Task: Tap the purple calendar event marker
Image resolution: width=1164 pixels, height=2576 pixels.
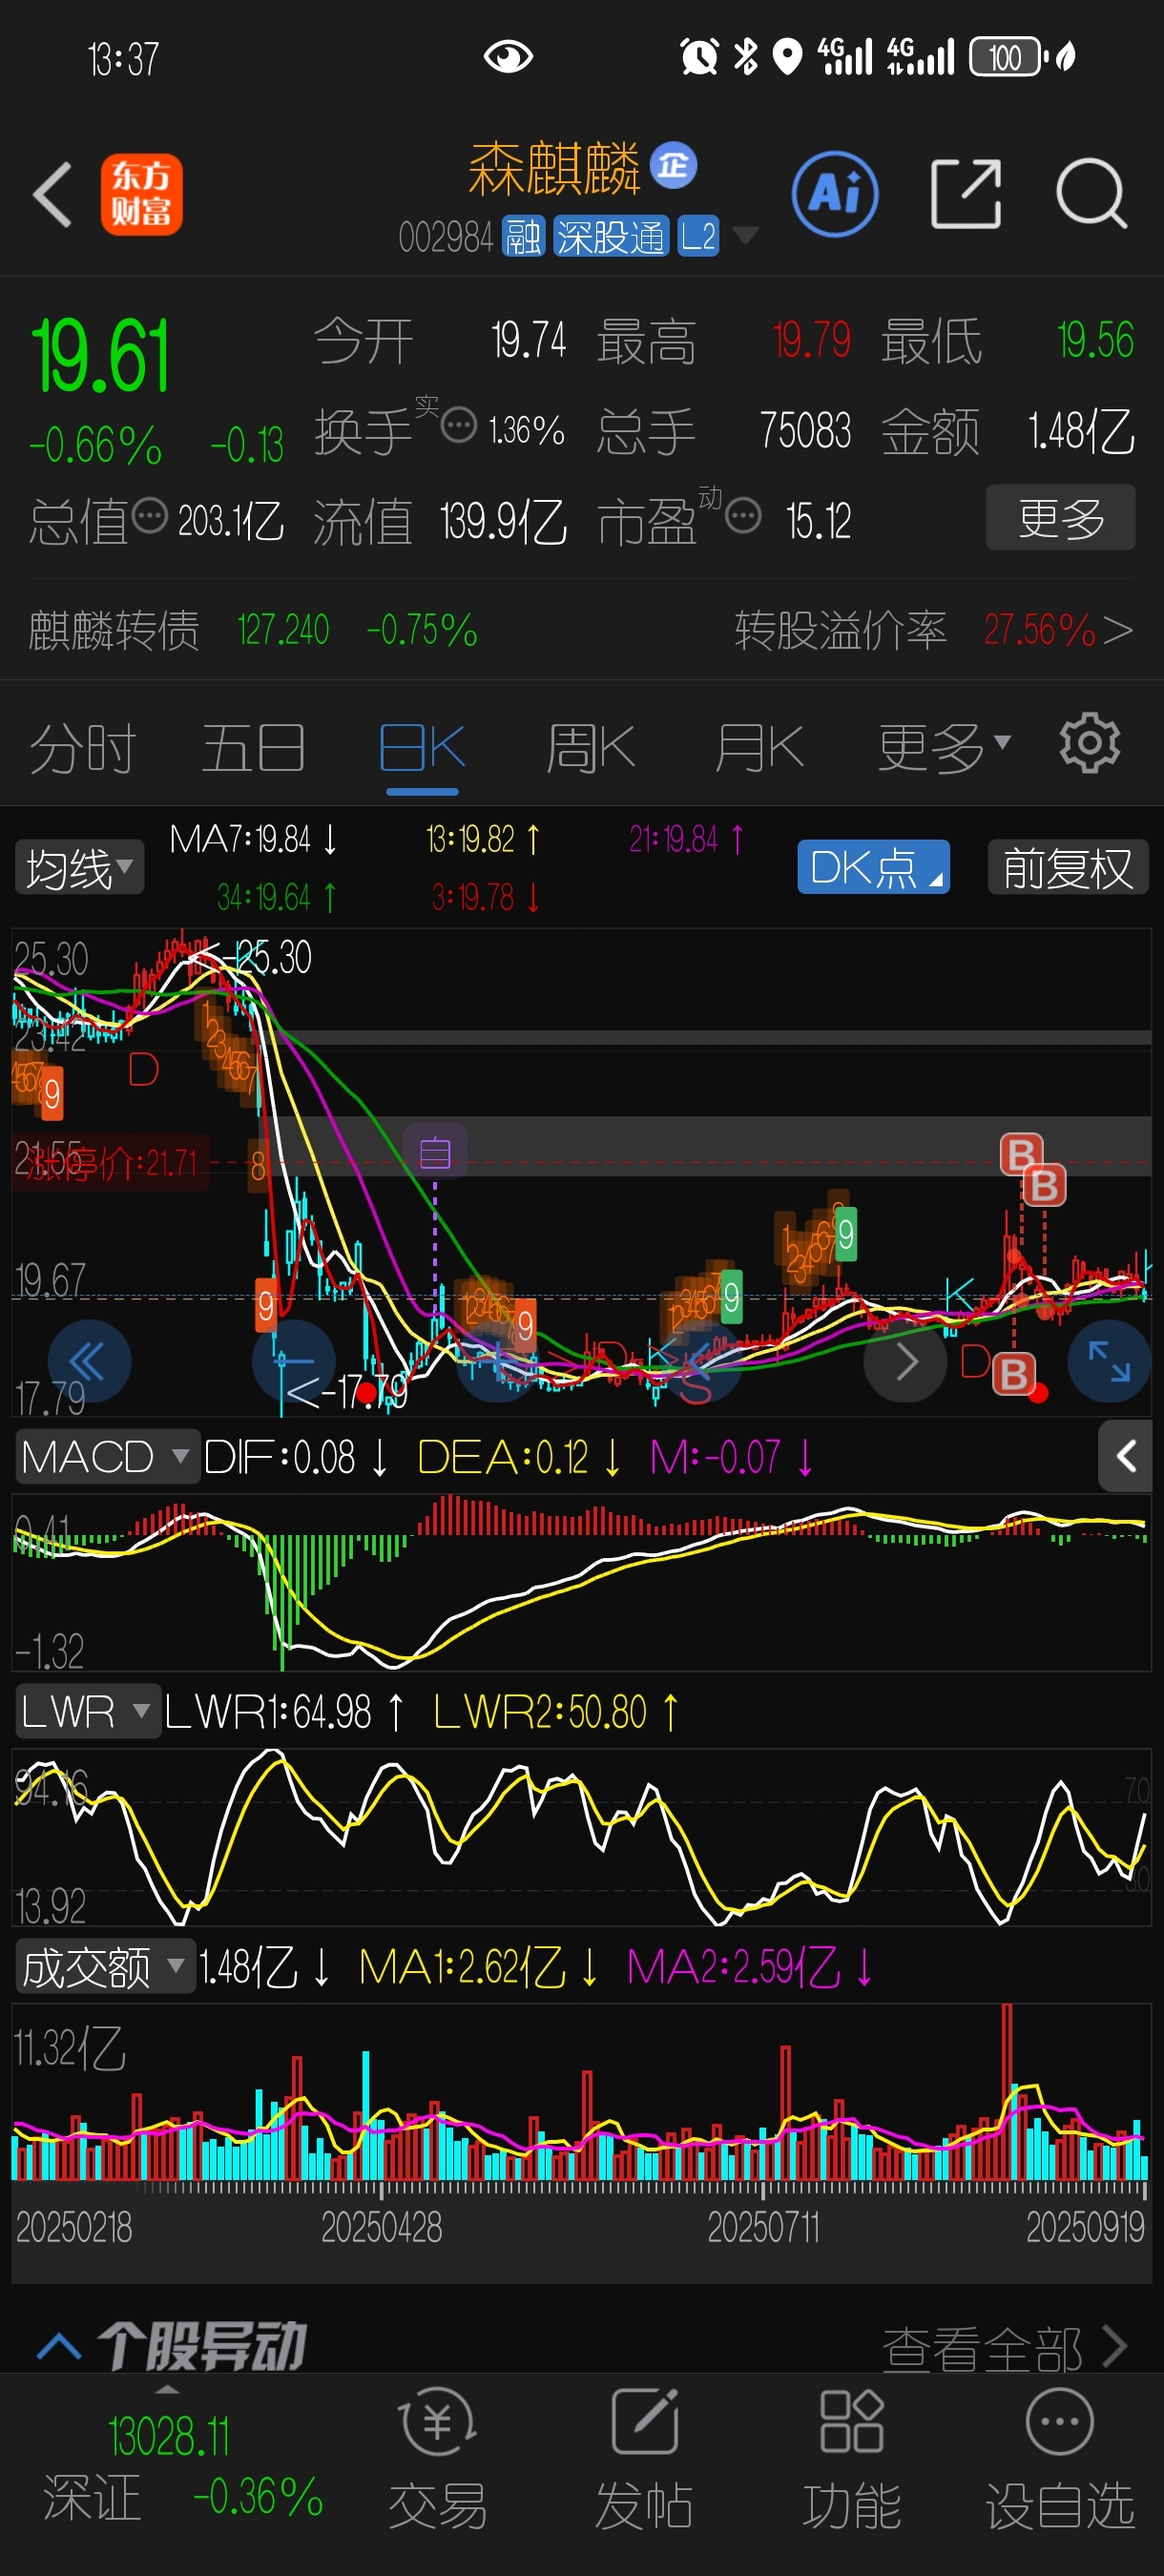Action: click(x=435, y=1153)
